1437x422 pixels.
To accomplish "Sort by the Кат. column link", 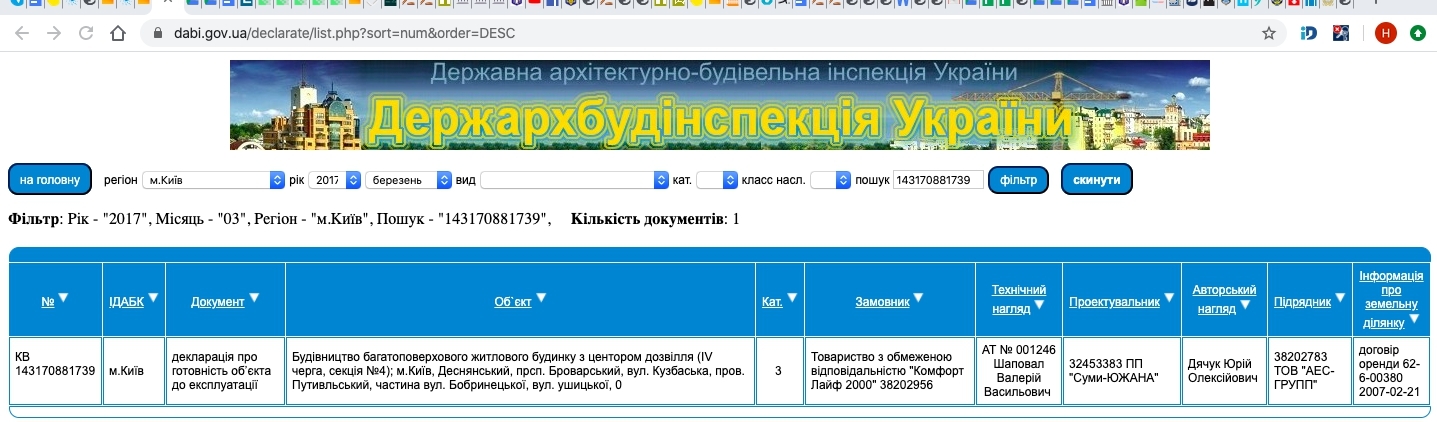I will 772,301.
